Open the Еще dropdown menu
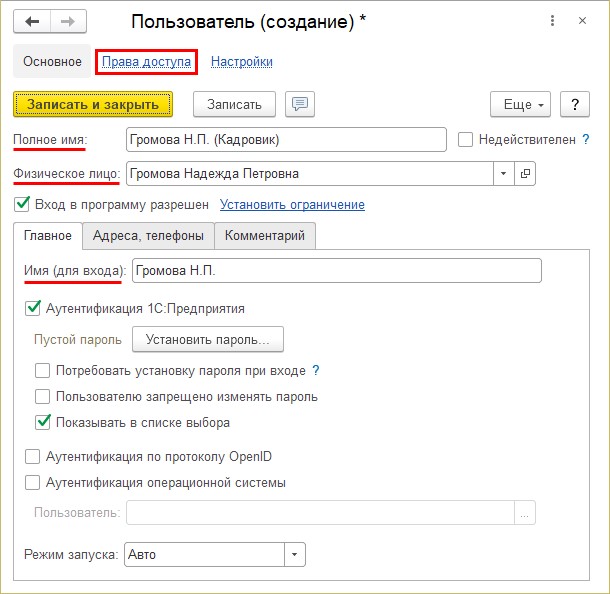610x594 pixels. [x=520, y=104]
